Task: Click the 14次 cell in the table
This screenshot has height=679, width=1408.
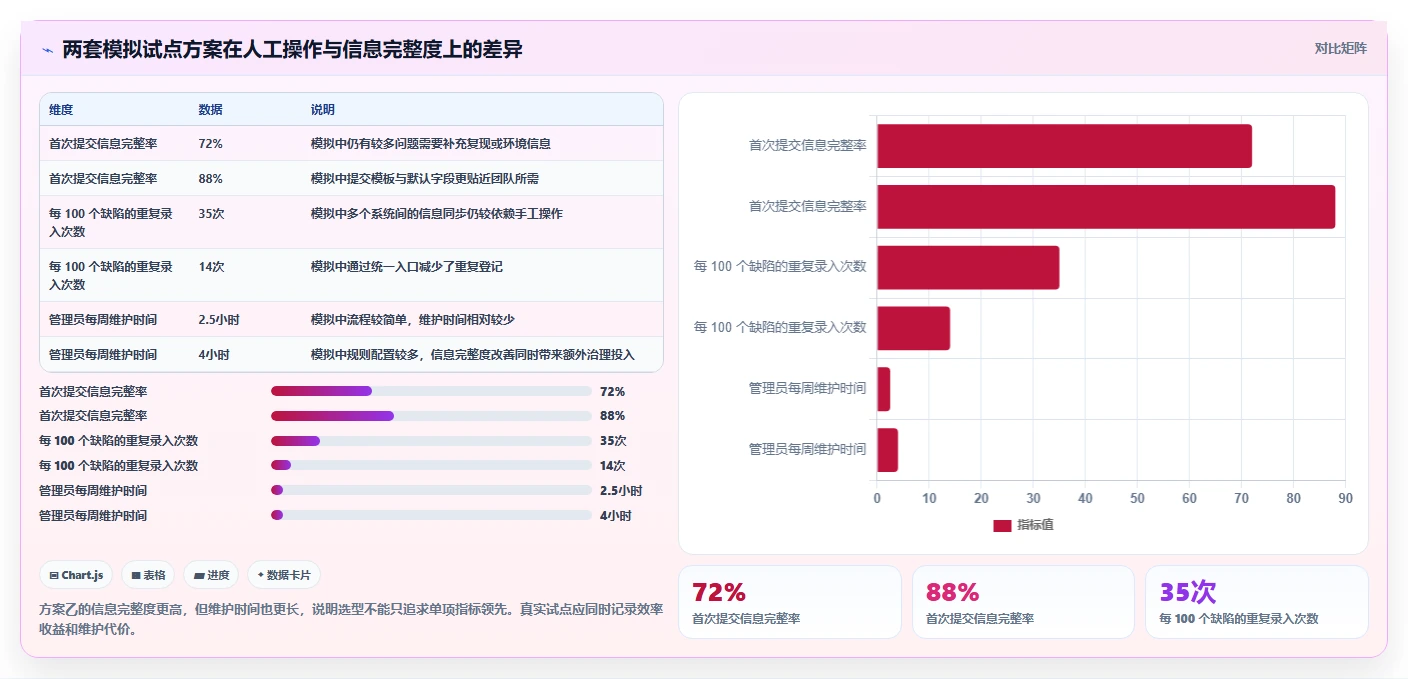Action: click(x=212, y=266)
